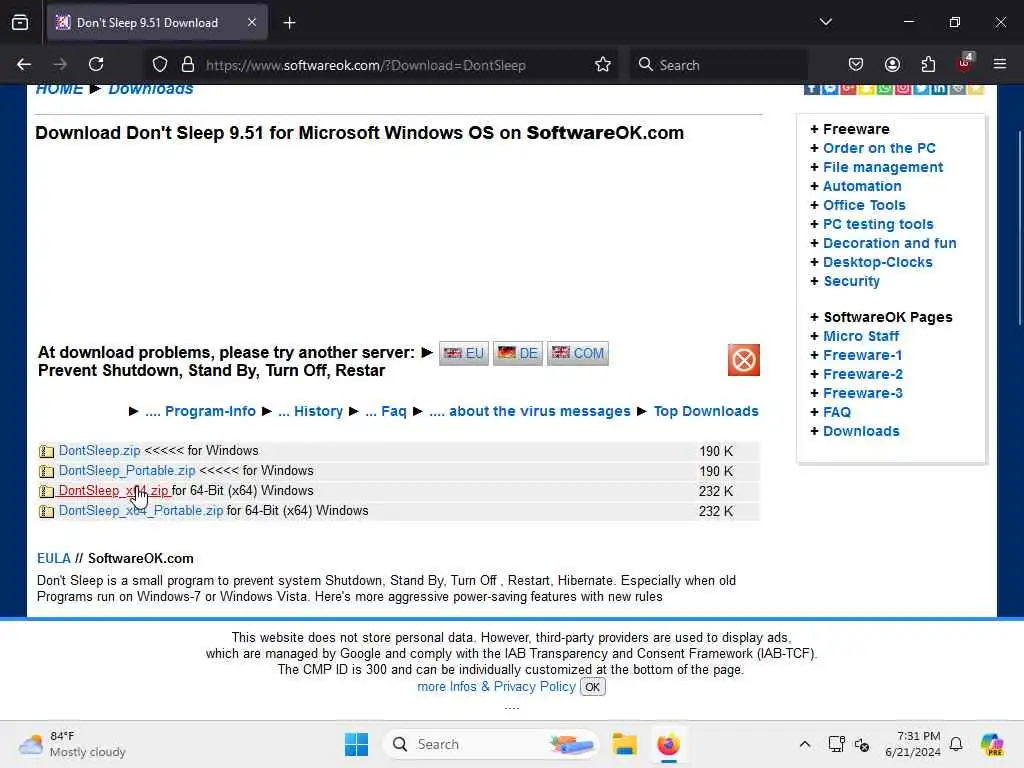This screenshot has height=768, width=1024.
Task: Download DontSleep_x64.zip
Action: coord(114,491)
